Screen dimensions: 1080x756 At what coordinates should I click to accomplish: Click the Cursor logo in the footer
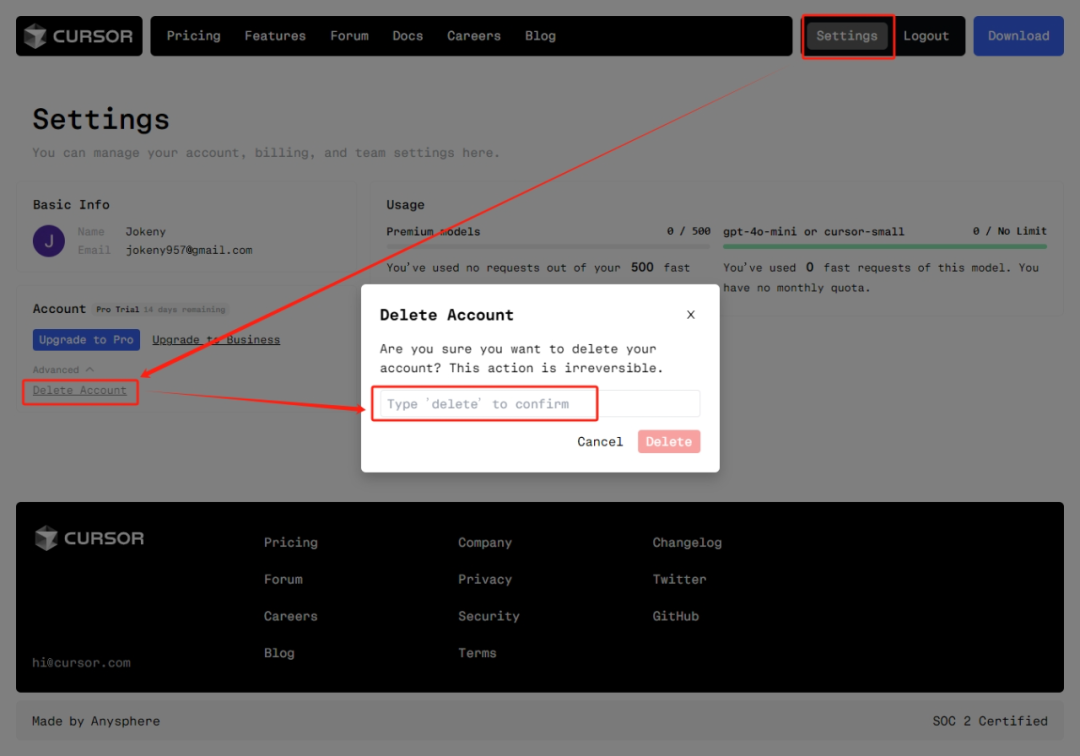(90, 538)
